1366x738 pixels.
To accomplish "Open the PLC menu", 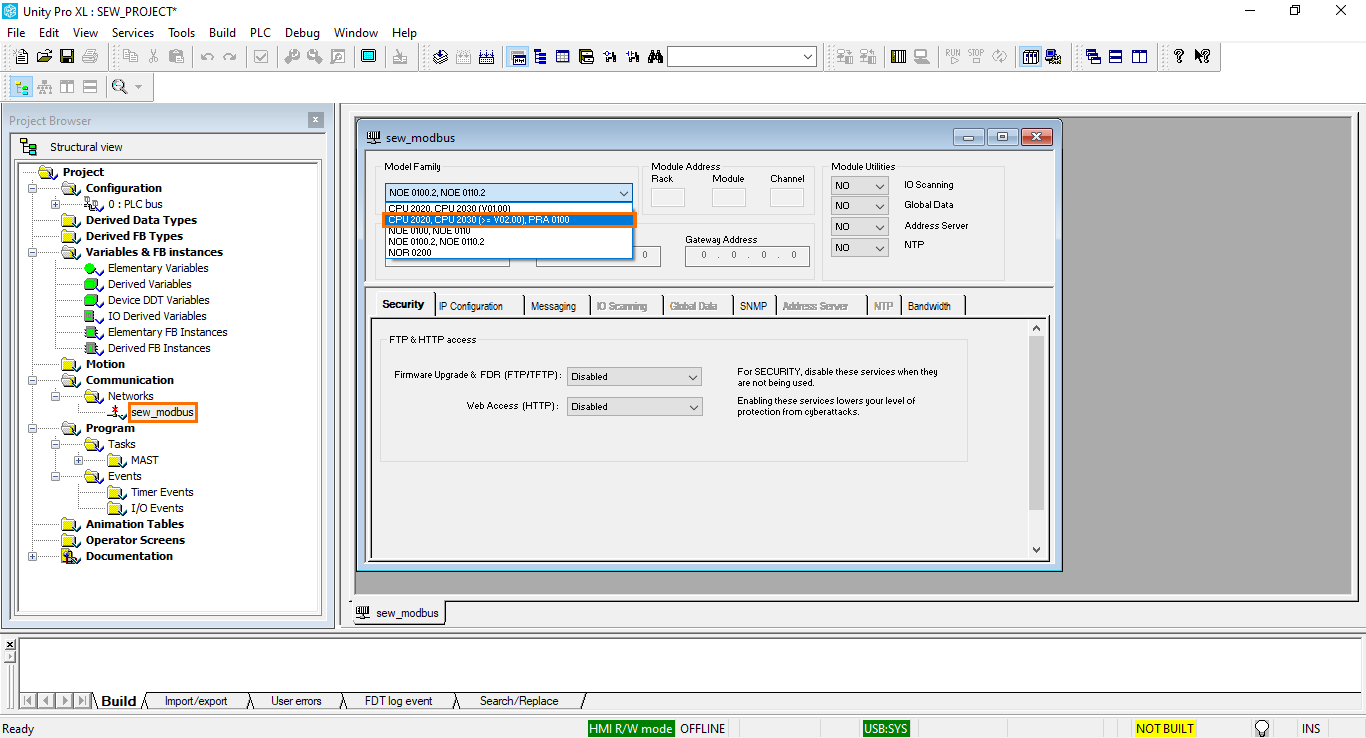I will pyautogui.click(x=260, y=33).
